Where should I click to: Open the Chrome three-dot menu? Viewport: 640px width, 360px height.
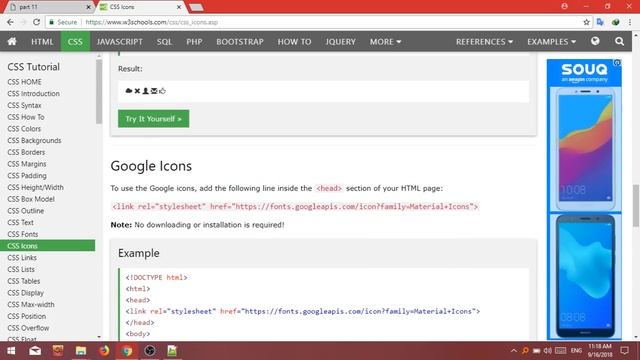click(x=630, y=22)
